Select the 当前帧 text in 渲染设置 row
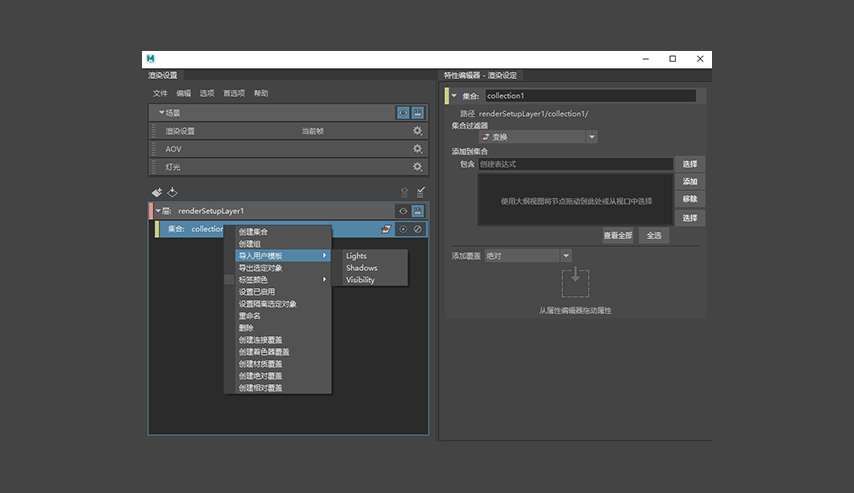Image resolution: width=854 pixels, height=493 pixels. click(313, 131)
